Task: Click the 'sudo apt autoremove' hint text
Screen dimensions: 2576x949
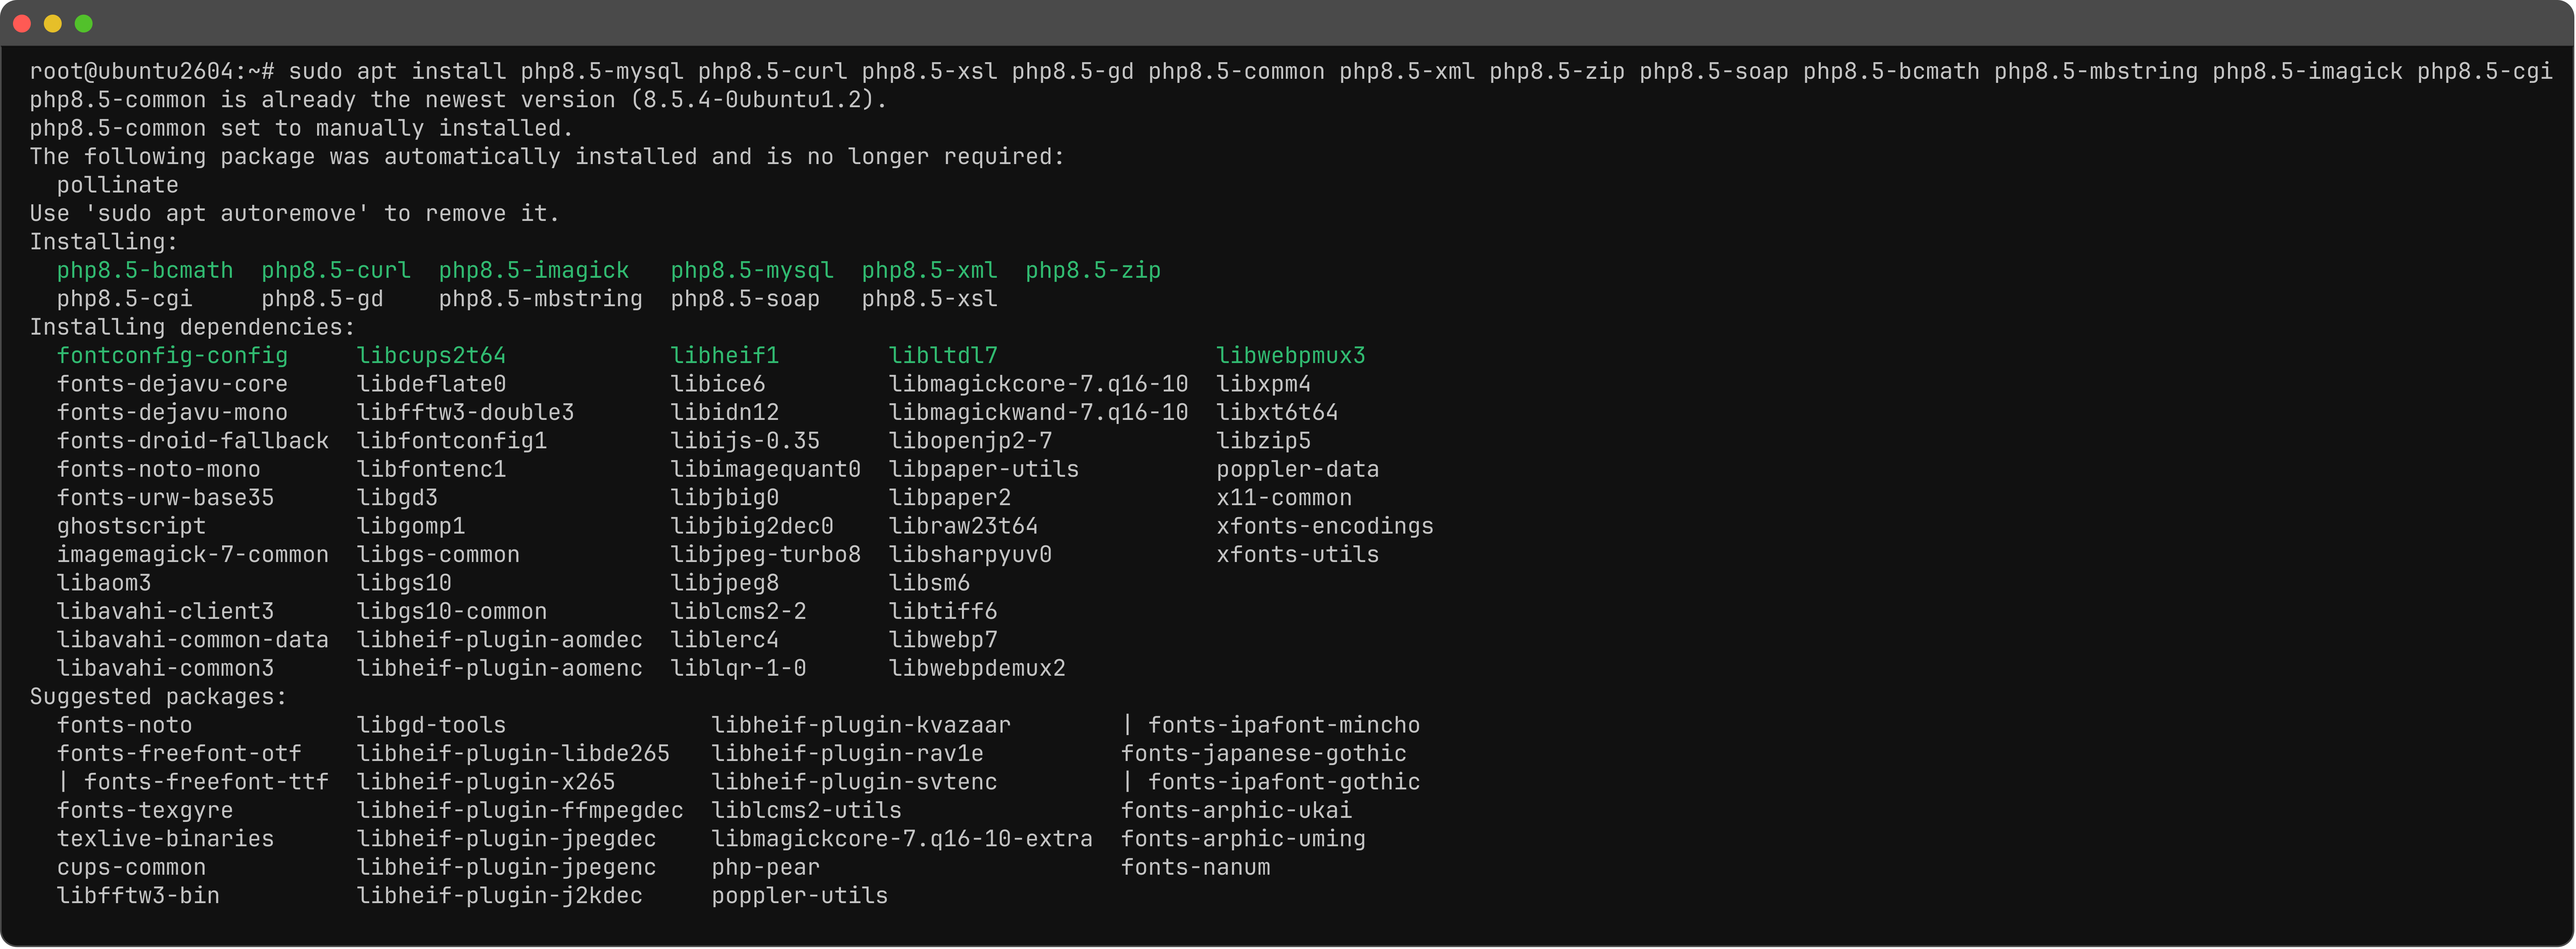Action: 227,214
